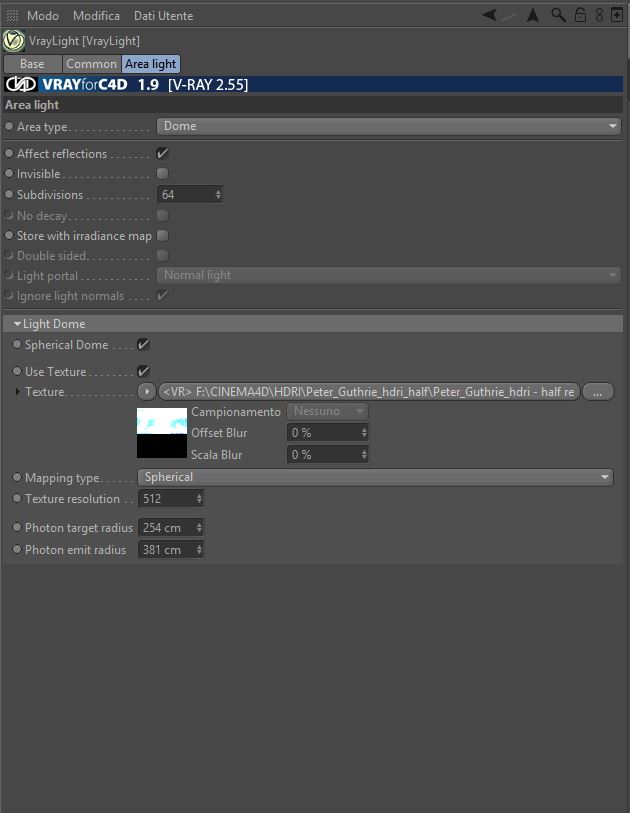
Task: Click the keyframe dot beside Texture resolution
Action: point(17,498)
